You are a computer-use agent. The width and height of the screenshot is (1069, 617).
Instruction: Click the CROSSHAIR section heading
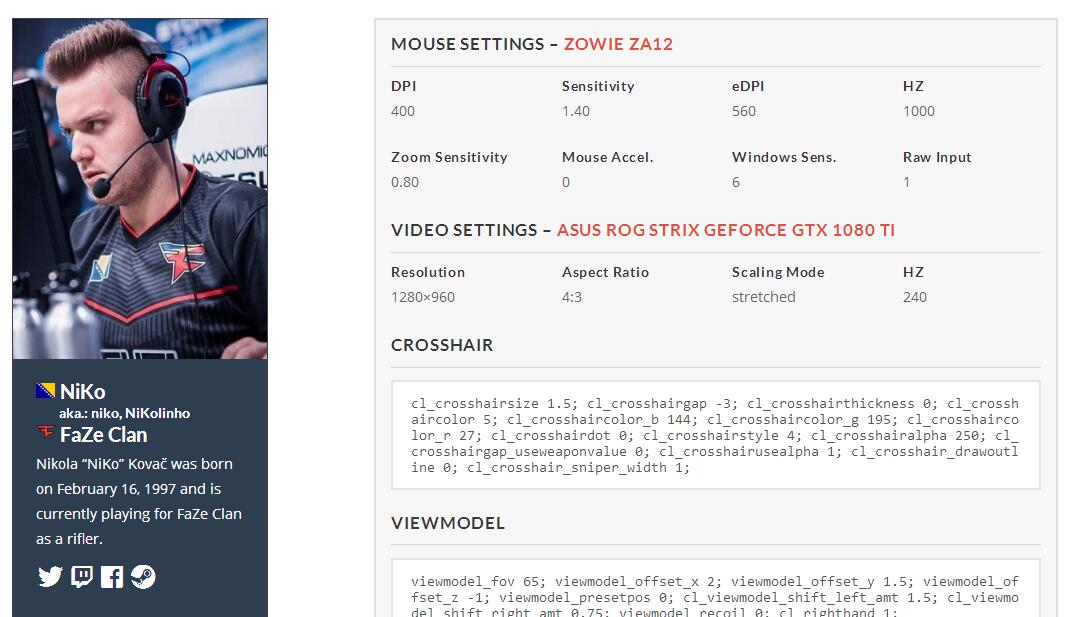coord(442,345)
